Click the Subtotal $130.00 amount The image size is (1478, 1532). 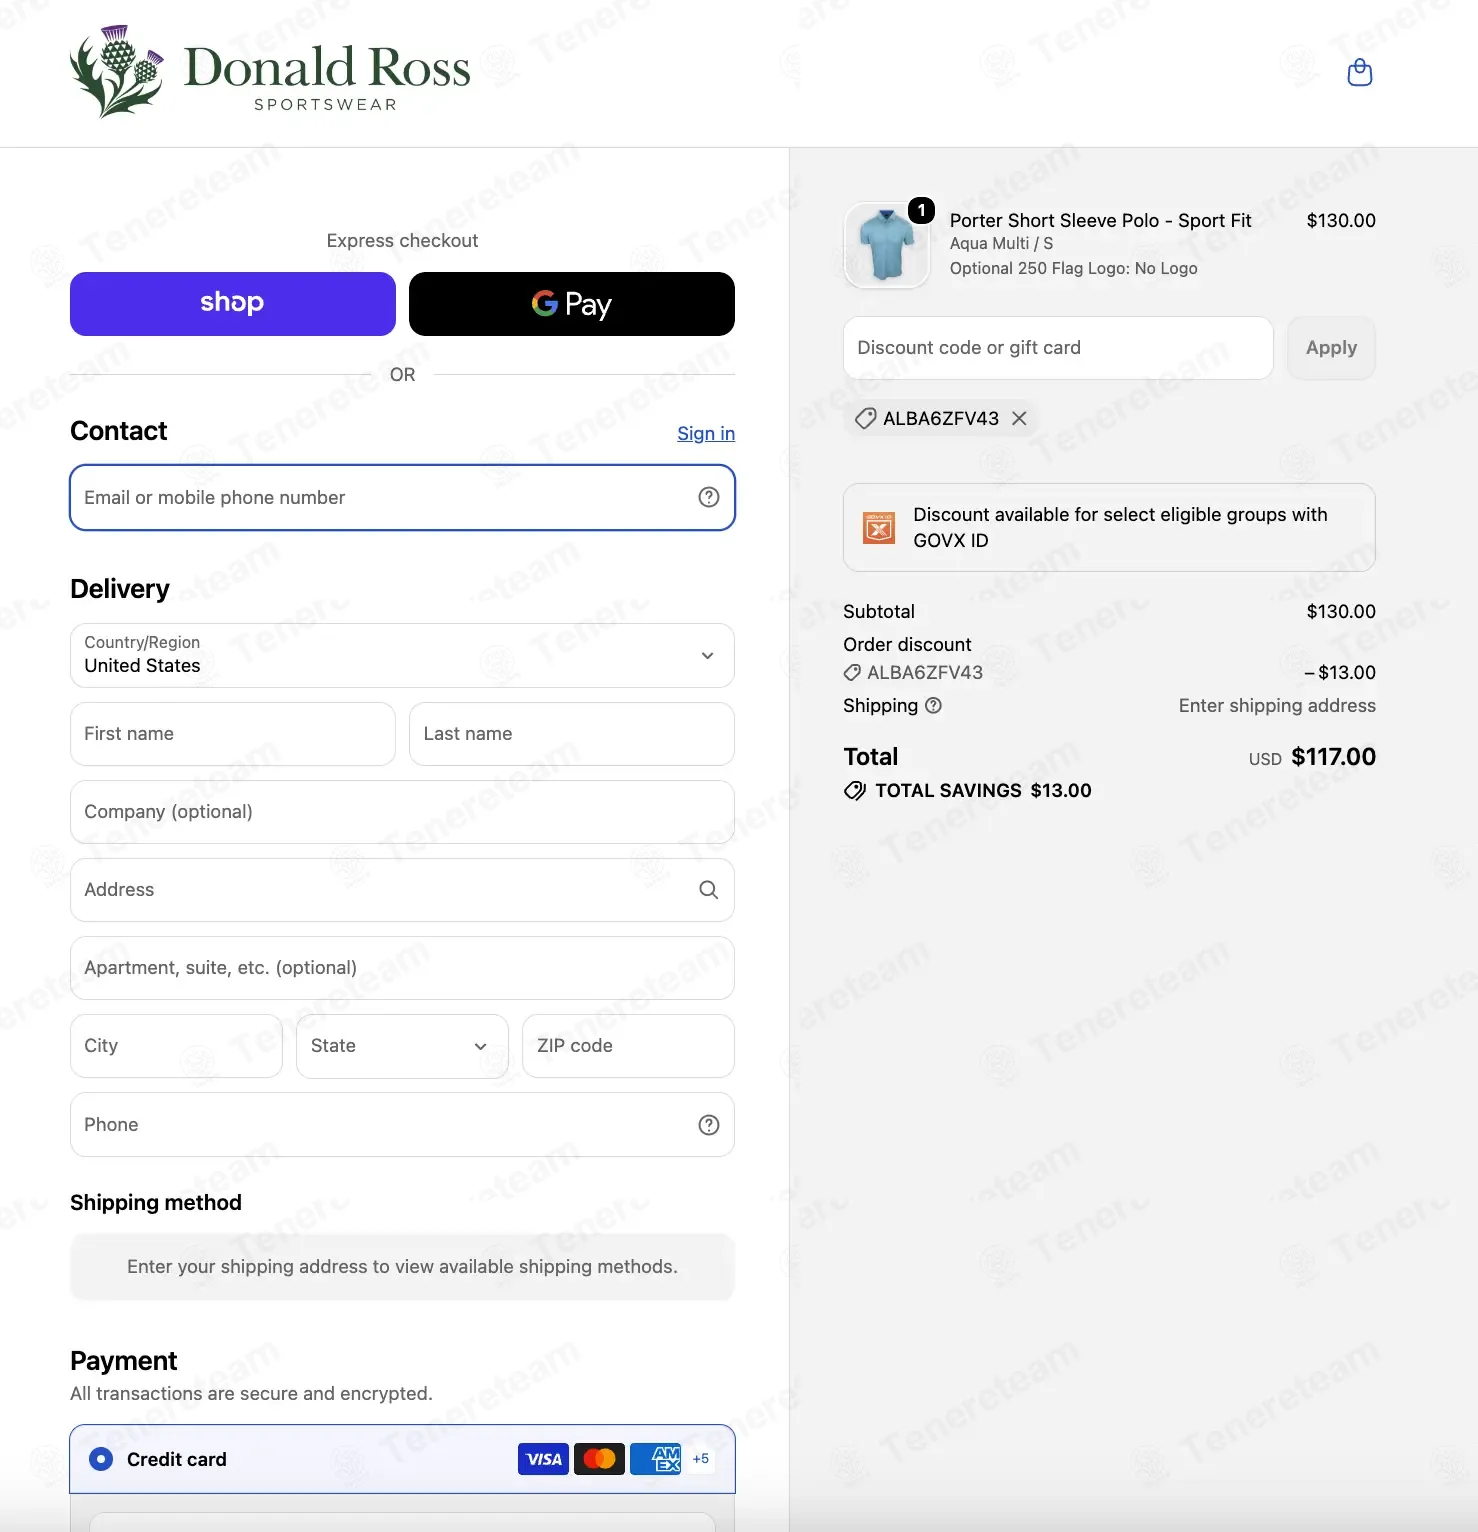point(1341,612)
